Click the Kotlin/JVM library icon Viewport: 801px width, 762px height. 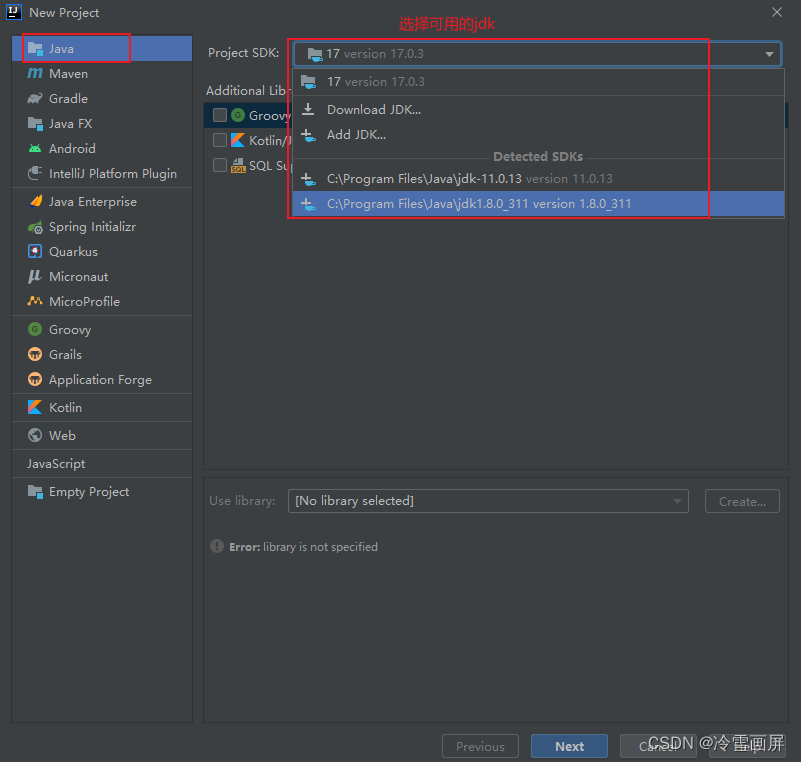pyautogui.click(x=238, y=140)
